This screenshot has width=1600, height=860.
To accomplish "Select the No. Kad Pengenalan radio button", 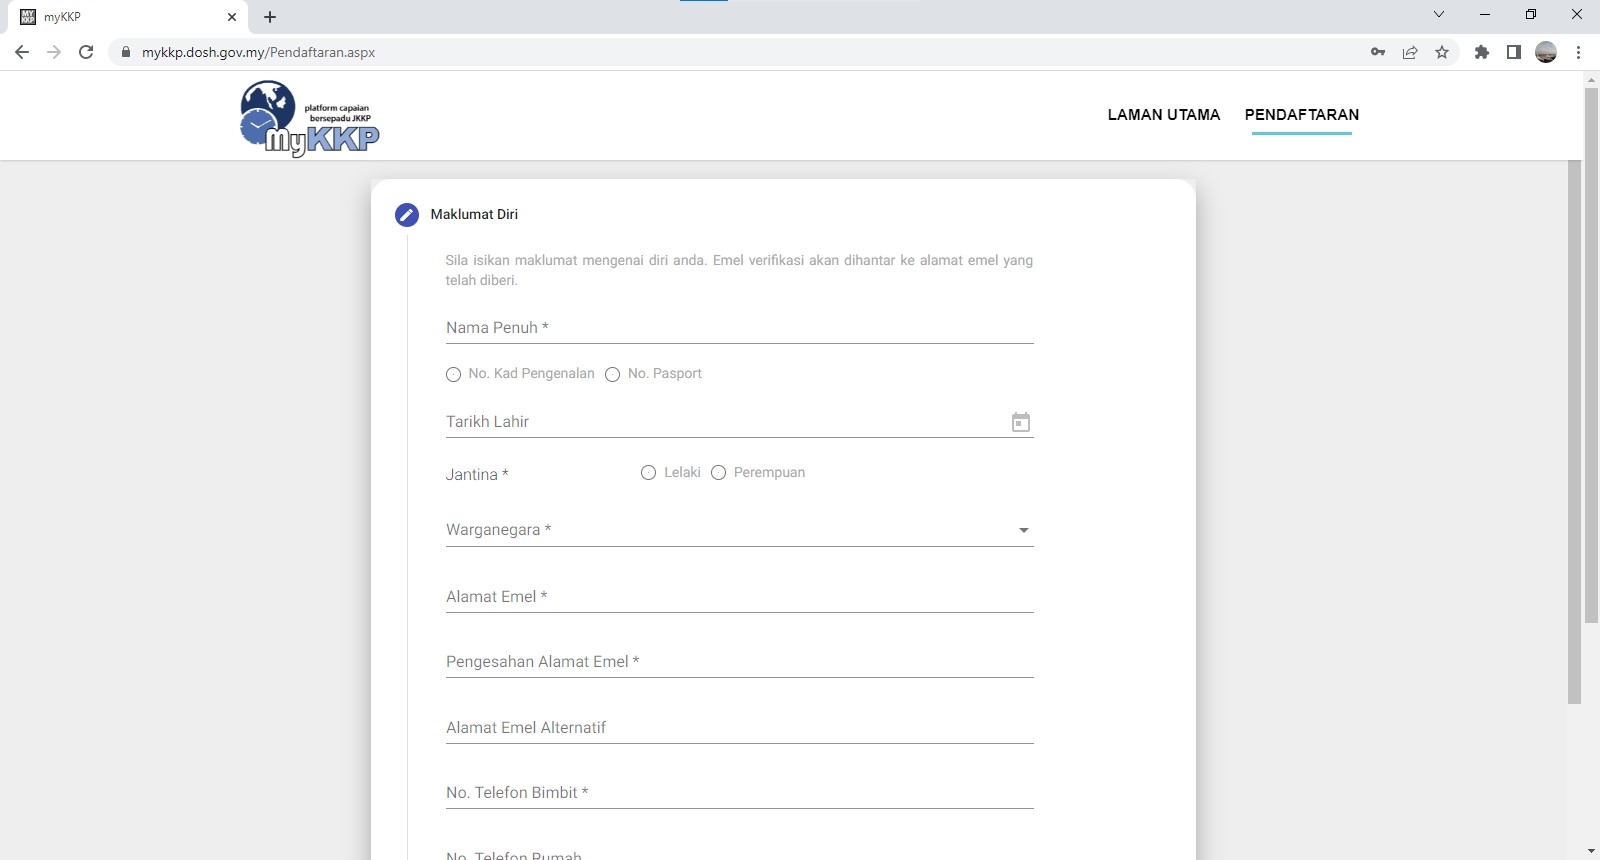I will (x=454, y=375).
